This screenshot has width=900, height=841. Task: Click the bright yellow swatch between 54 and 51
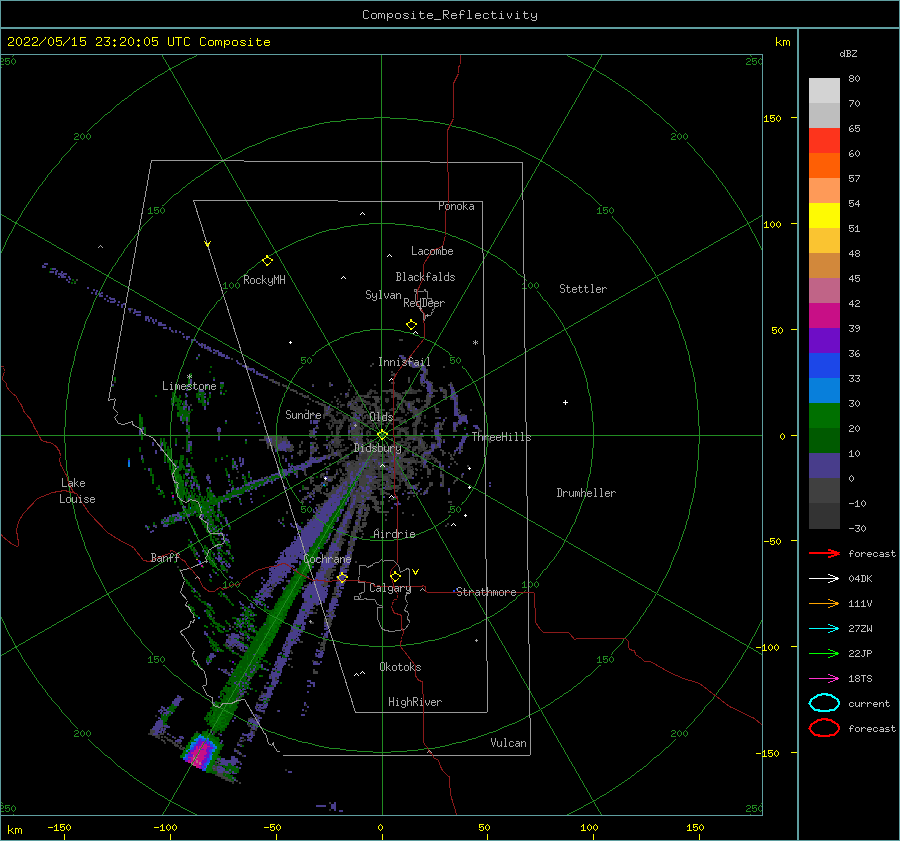tap(824, 216)
